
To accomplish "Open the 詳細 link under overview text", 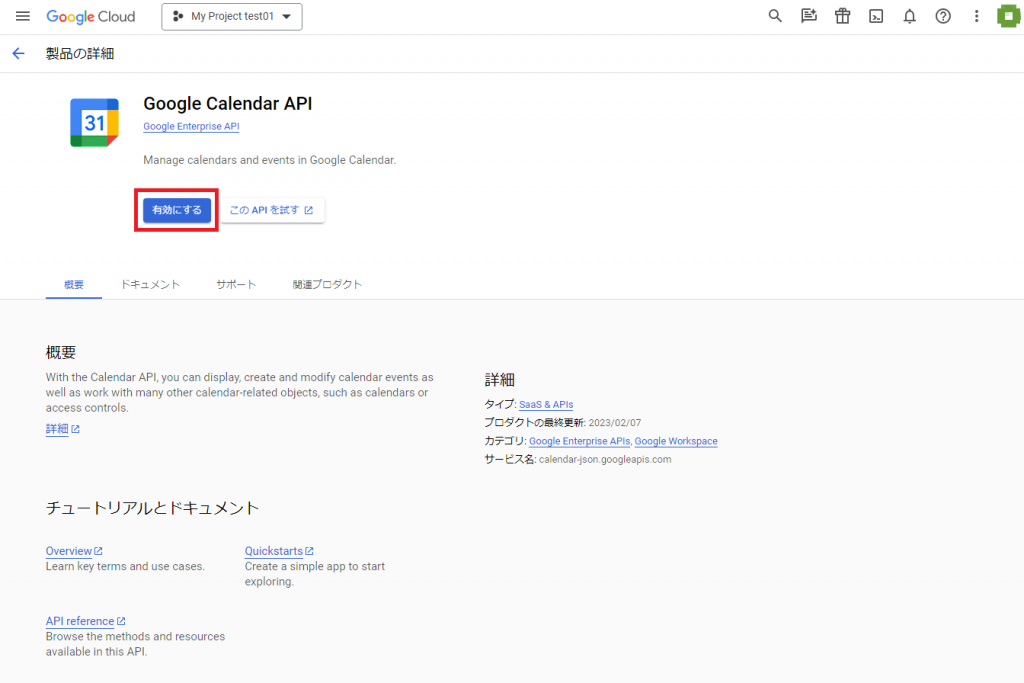I will [63, 429].
